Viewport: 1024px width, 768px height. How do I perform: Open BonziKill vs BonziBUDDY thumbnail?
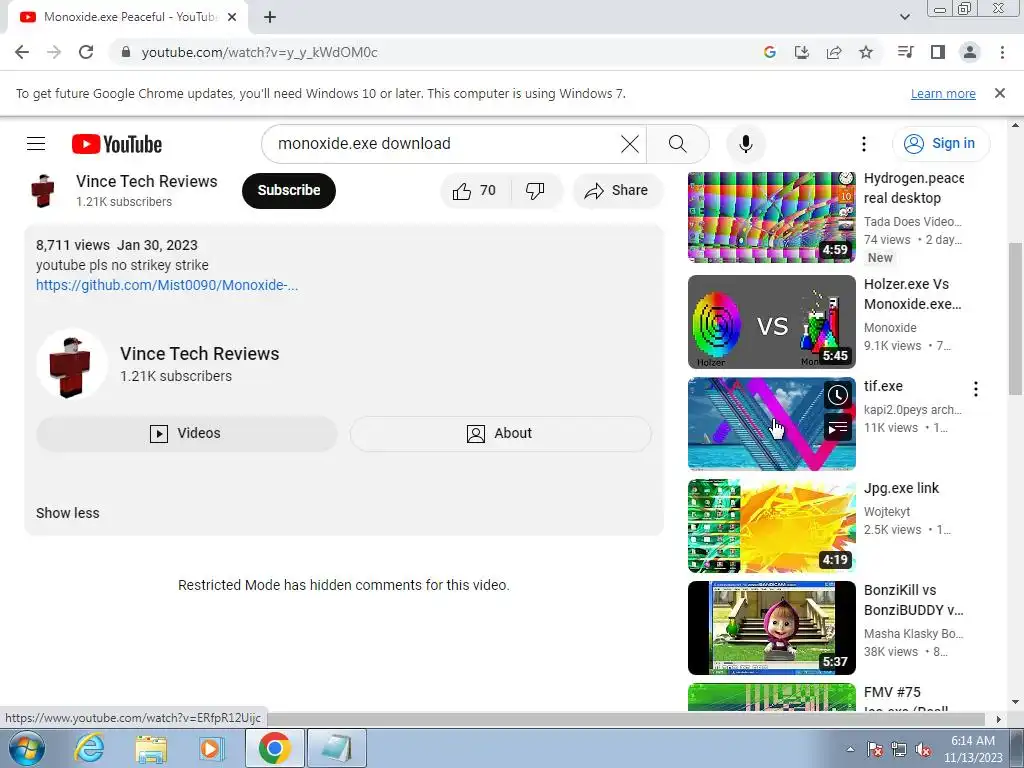point(771,628)
